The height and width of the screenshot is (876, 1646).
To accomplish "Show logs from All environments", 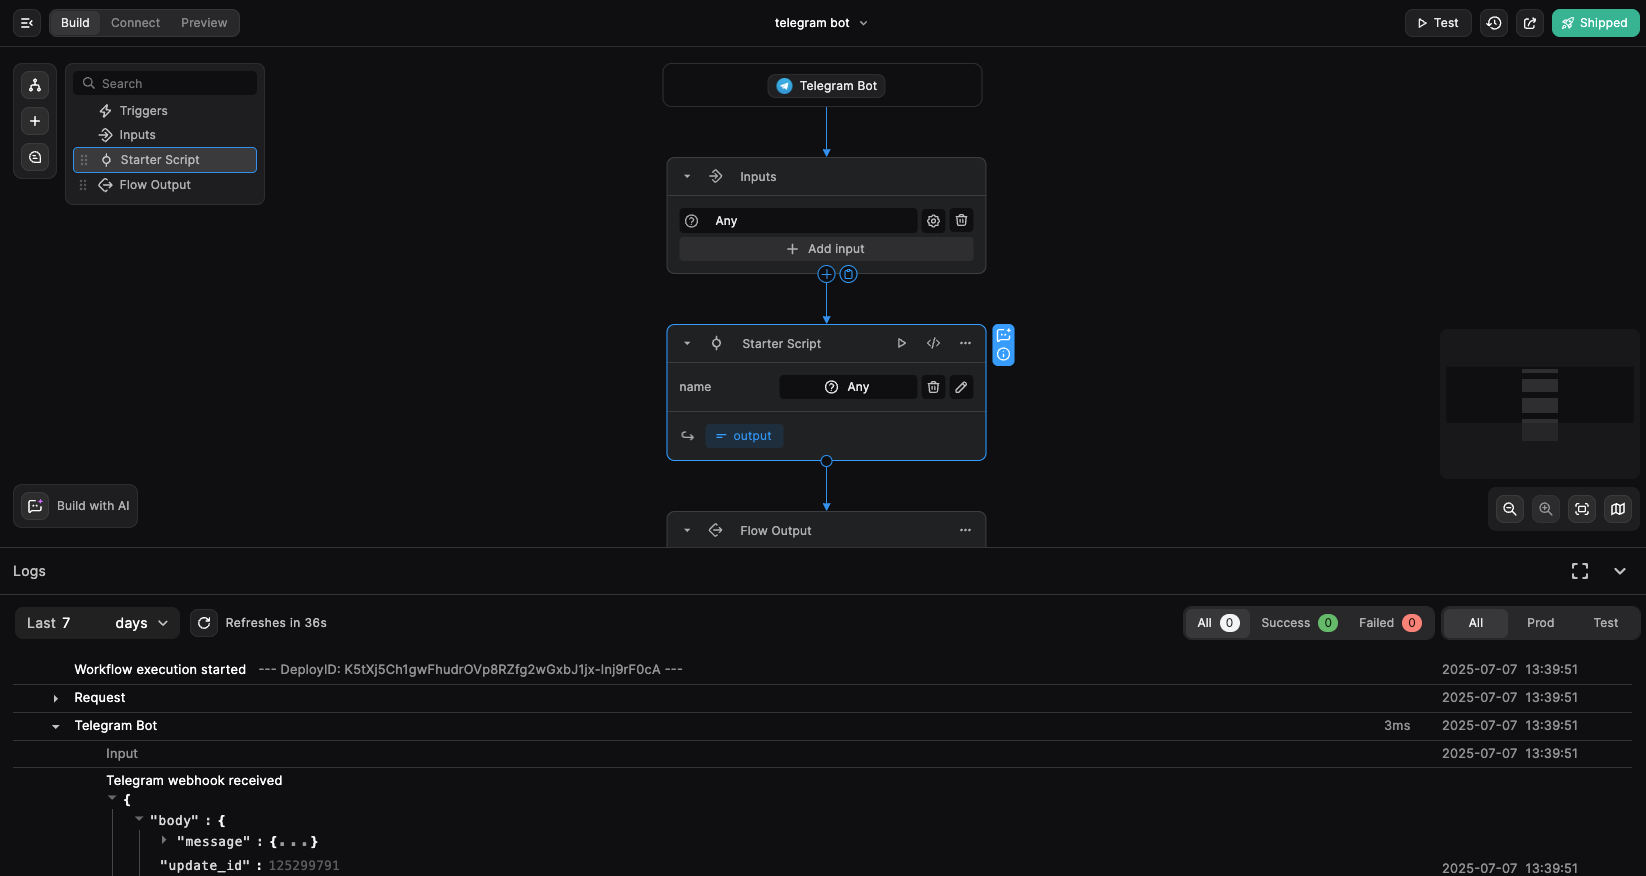I will 1476,623.
